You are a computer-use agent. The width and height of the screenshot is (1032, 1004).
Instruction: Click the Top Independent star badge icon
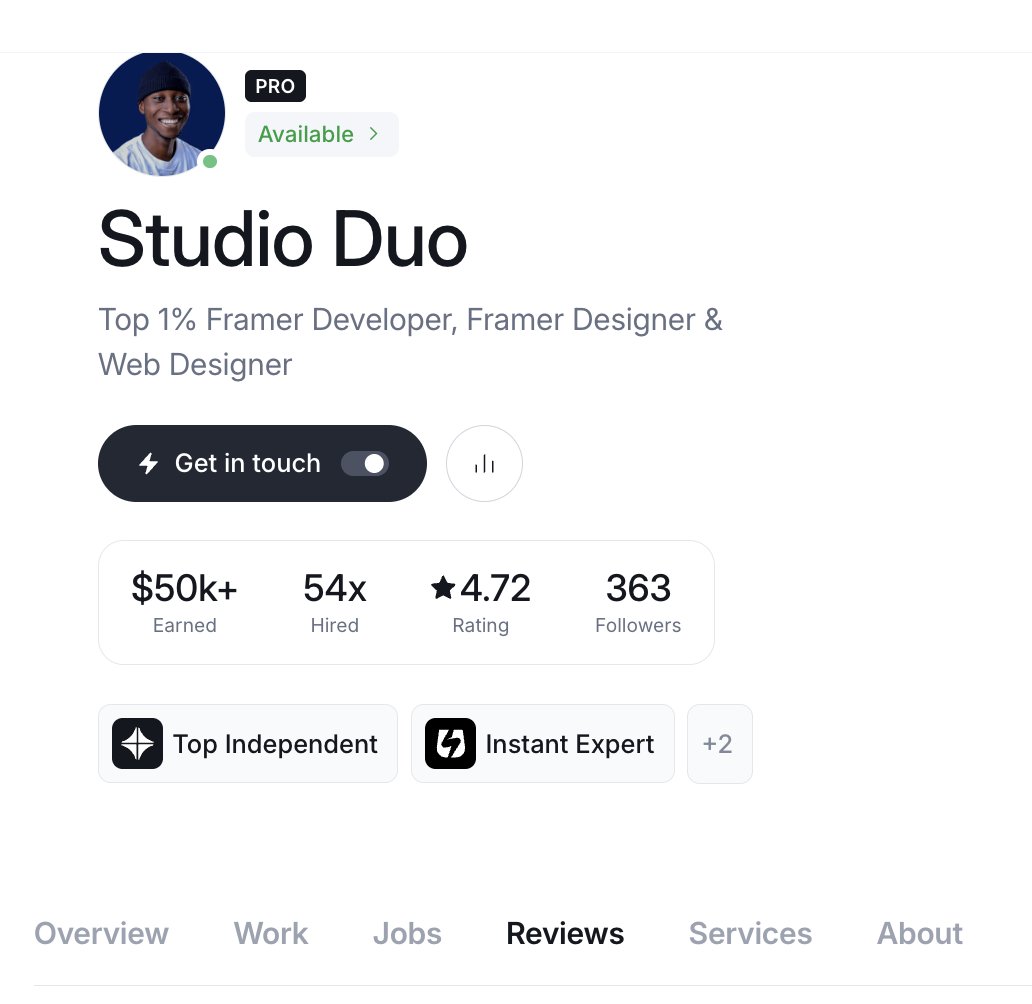(x=137, y=743)
